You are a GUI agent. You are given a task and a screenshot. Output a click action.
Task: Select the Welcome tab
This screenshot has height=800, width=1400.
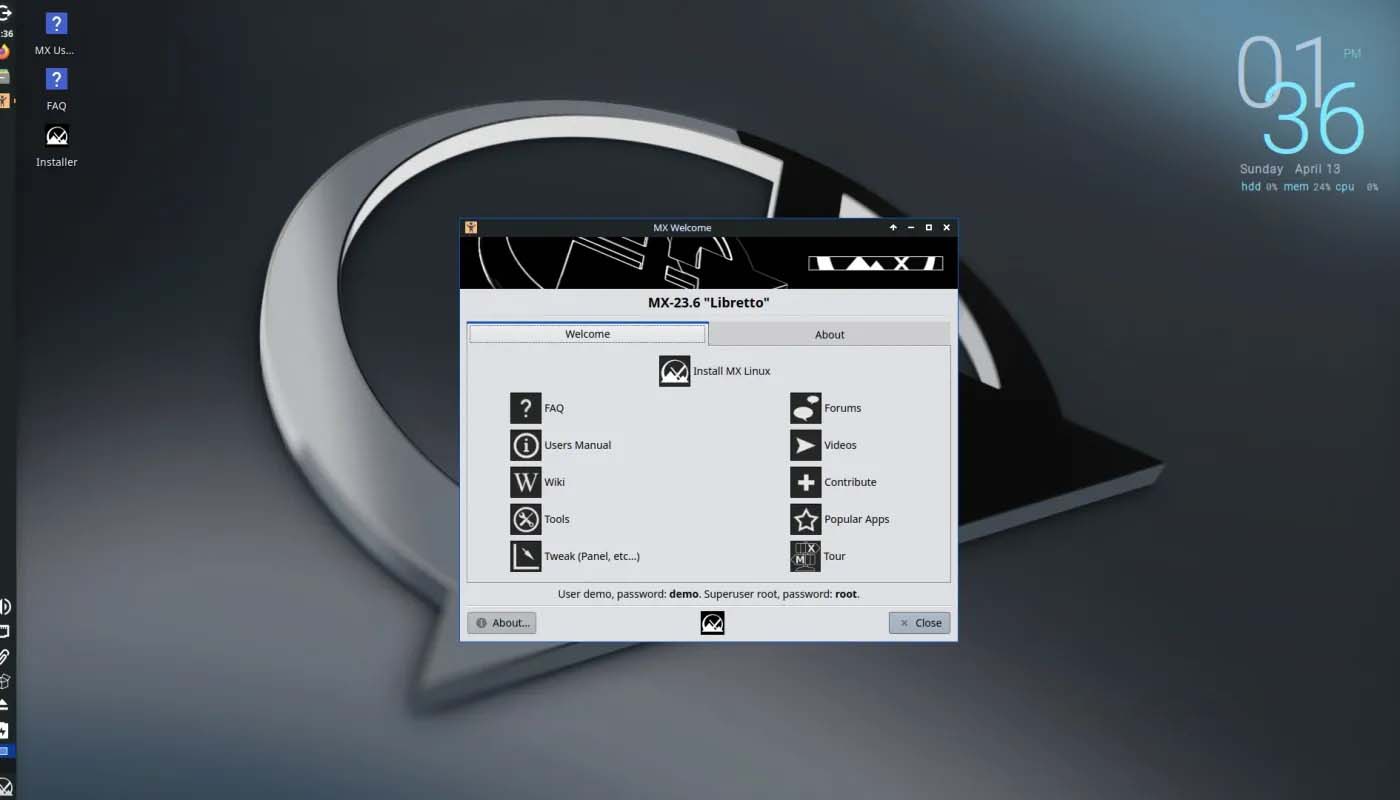click(587, 334)
